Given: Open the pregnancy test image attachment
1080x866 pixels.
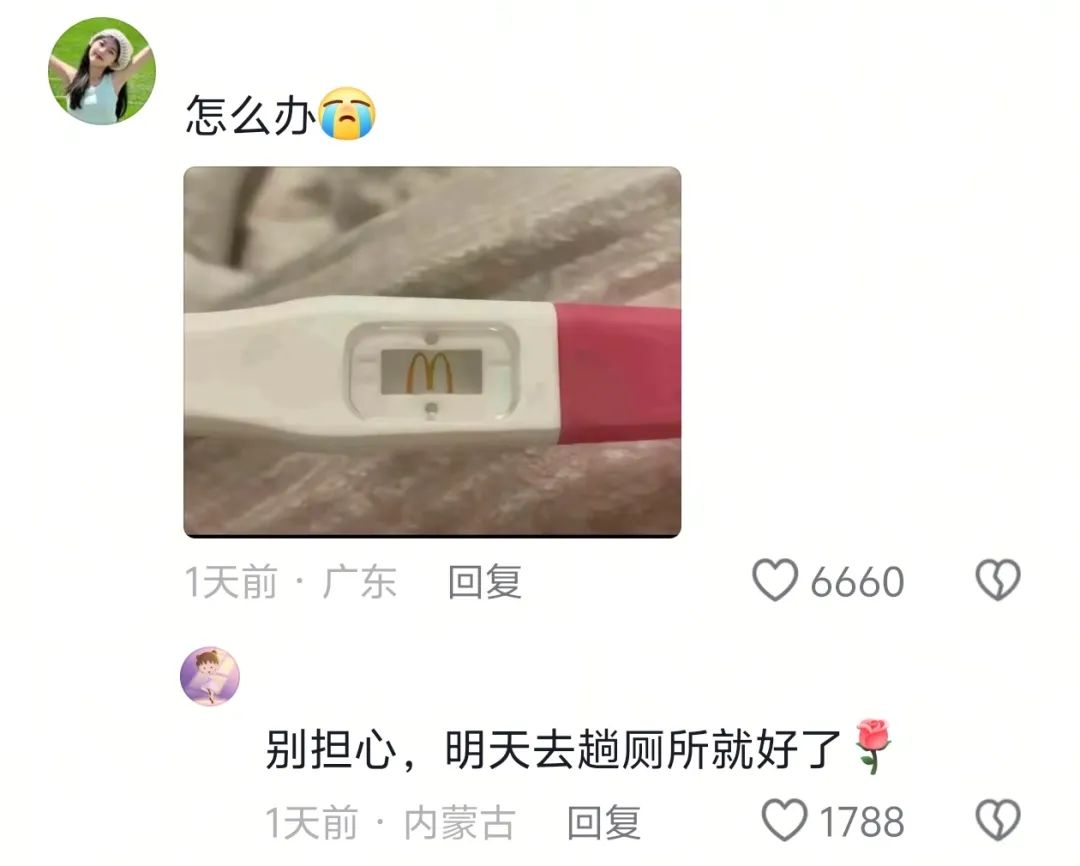Looking at the screenshot, I should pos(433,352).
